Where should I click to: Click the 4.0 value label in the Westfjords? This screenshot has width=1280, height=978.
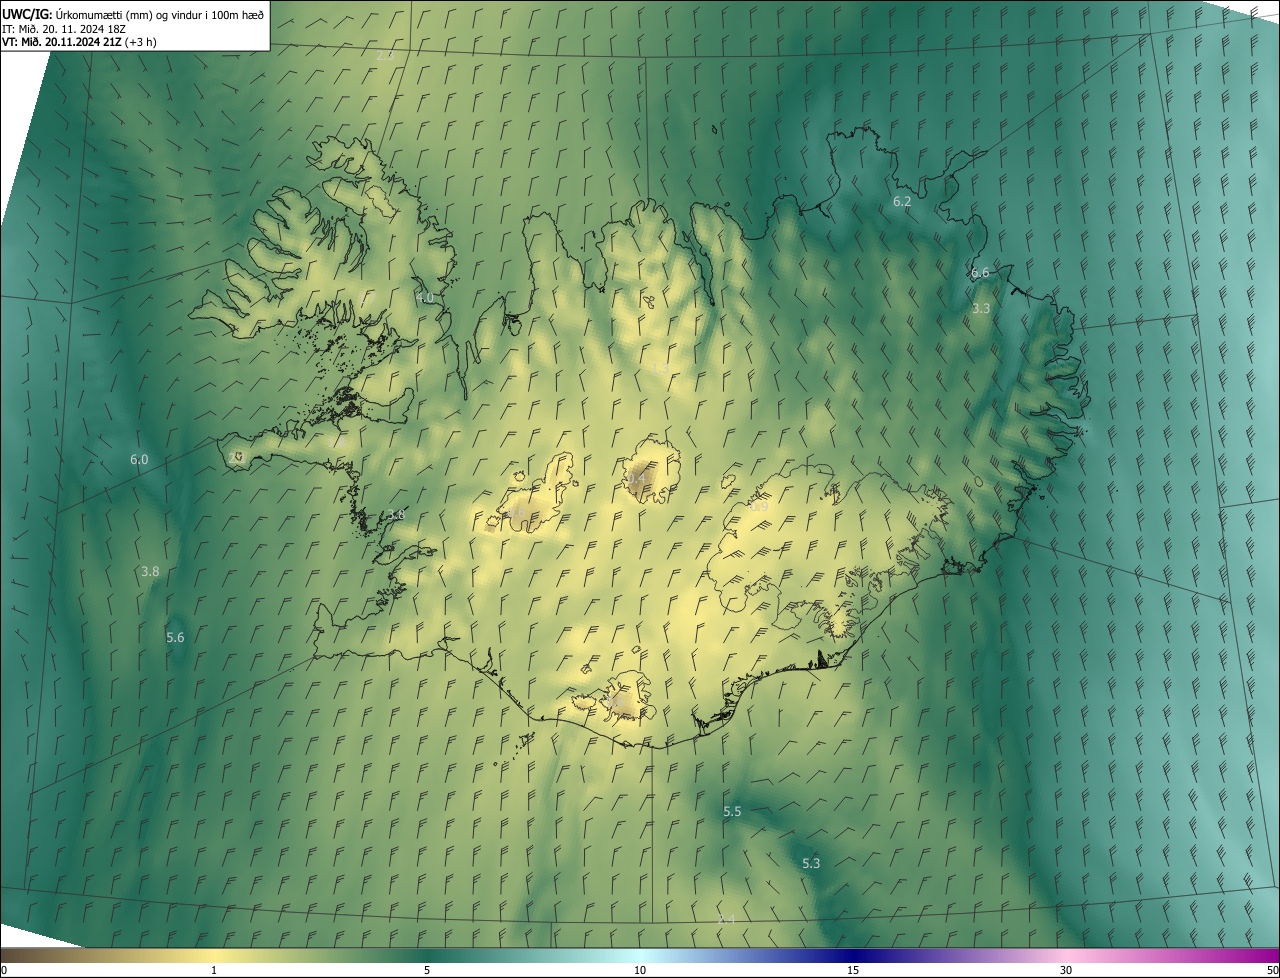tap(425, 297)
